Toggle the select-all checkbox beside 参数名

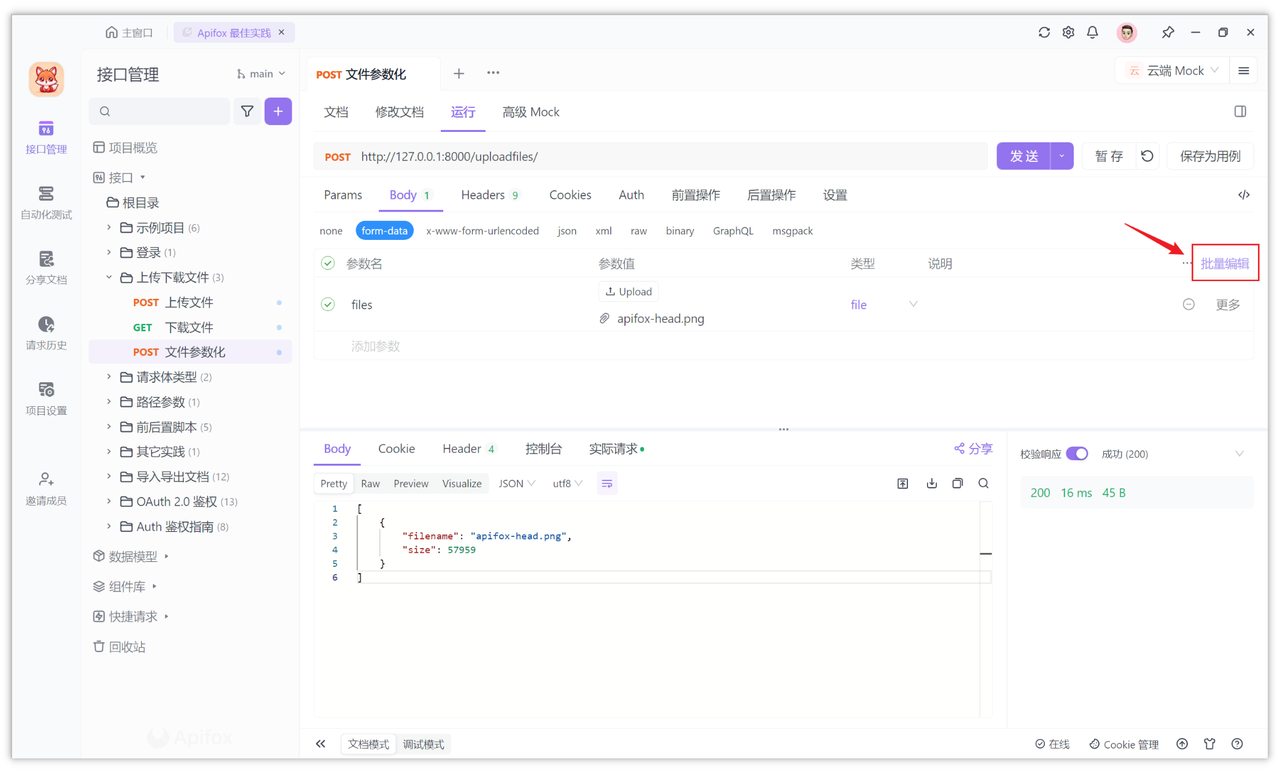coord(328,263)
